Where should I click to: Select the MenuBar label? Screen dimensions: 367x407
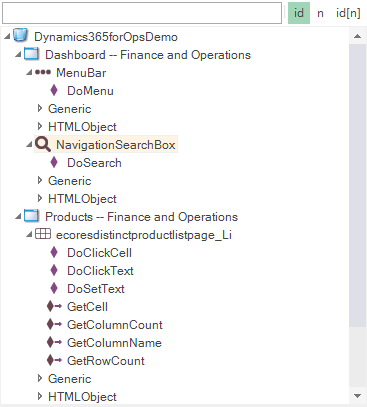[81, 73]
